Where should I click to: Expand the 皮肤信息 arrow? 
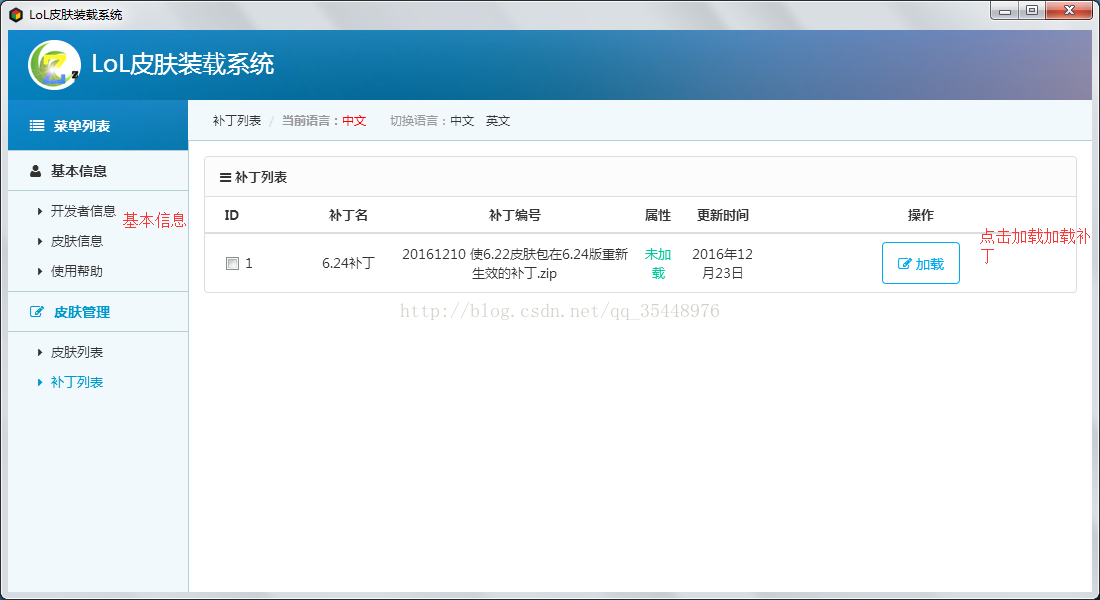(40, 241)
